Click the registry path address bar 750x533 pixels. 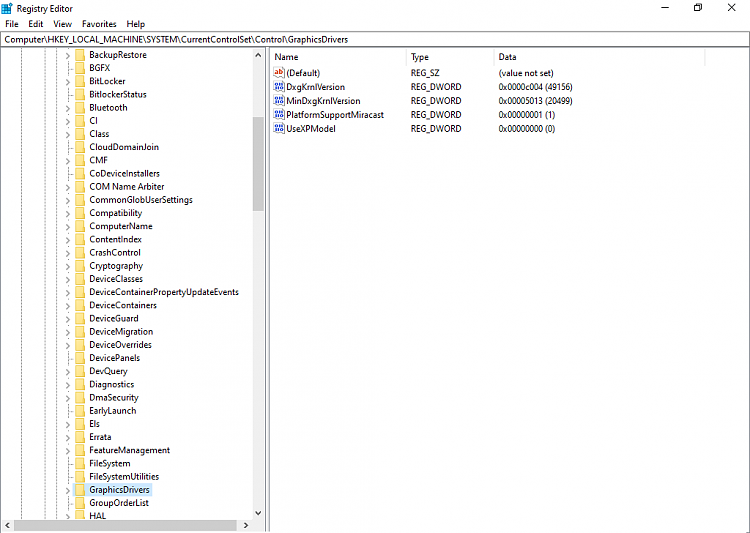tap(375, 39)
